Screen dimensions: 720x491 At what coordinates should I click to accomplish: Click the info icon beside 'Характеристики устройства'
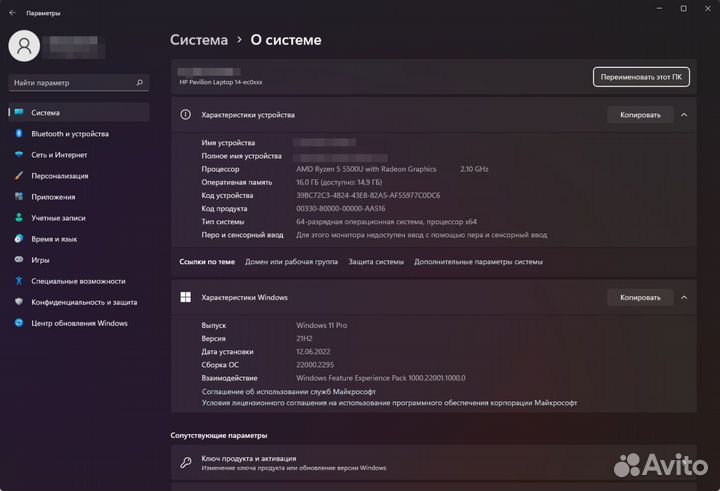(186, 115)
